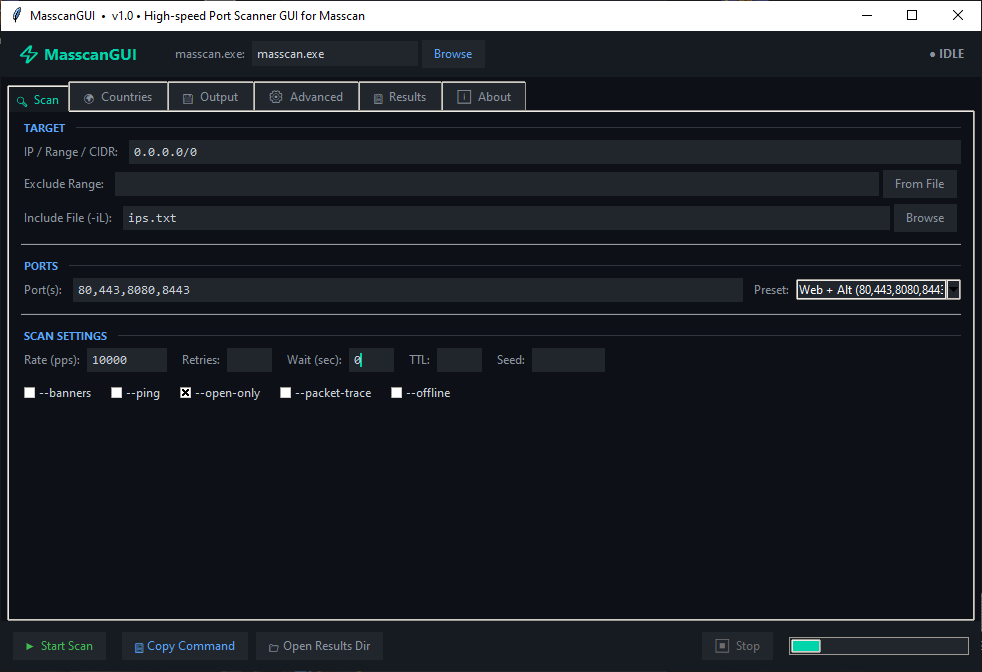Click the IP / Range / CIDR field
This screenshot has height=672, width=982.
click(544, 152)
